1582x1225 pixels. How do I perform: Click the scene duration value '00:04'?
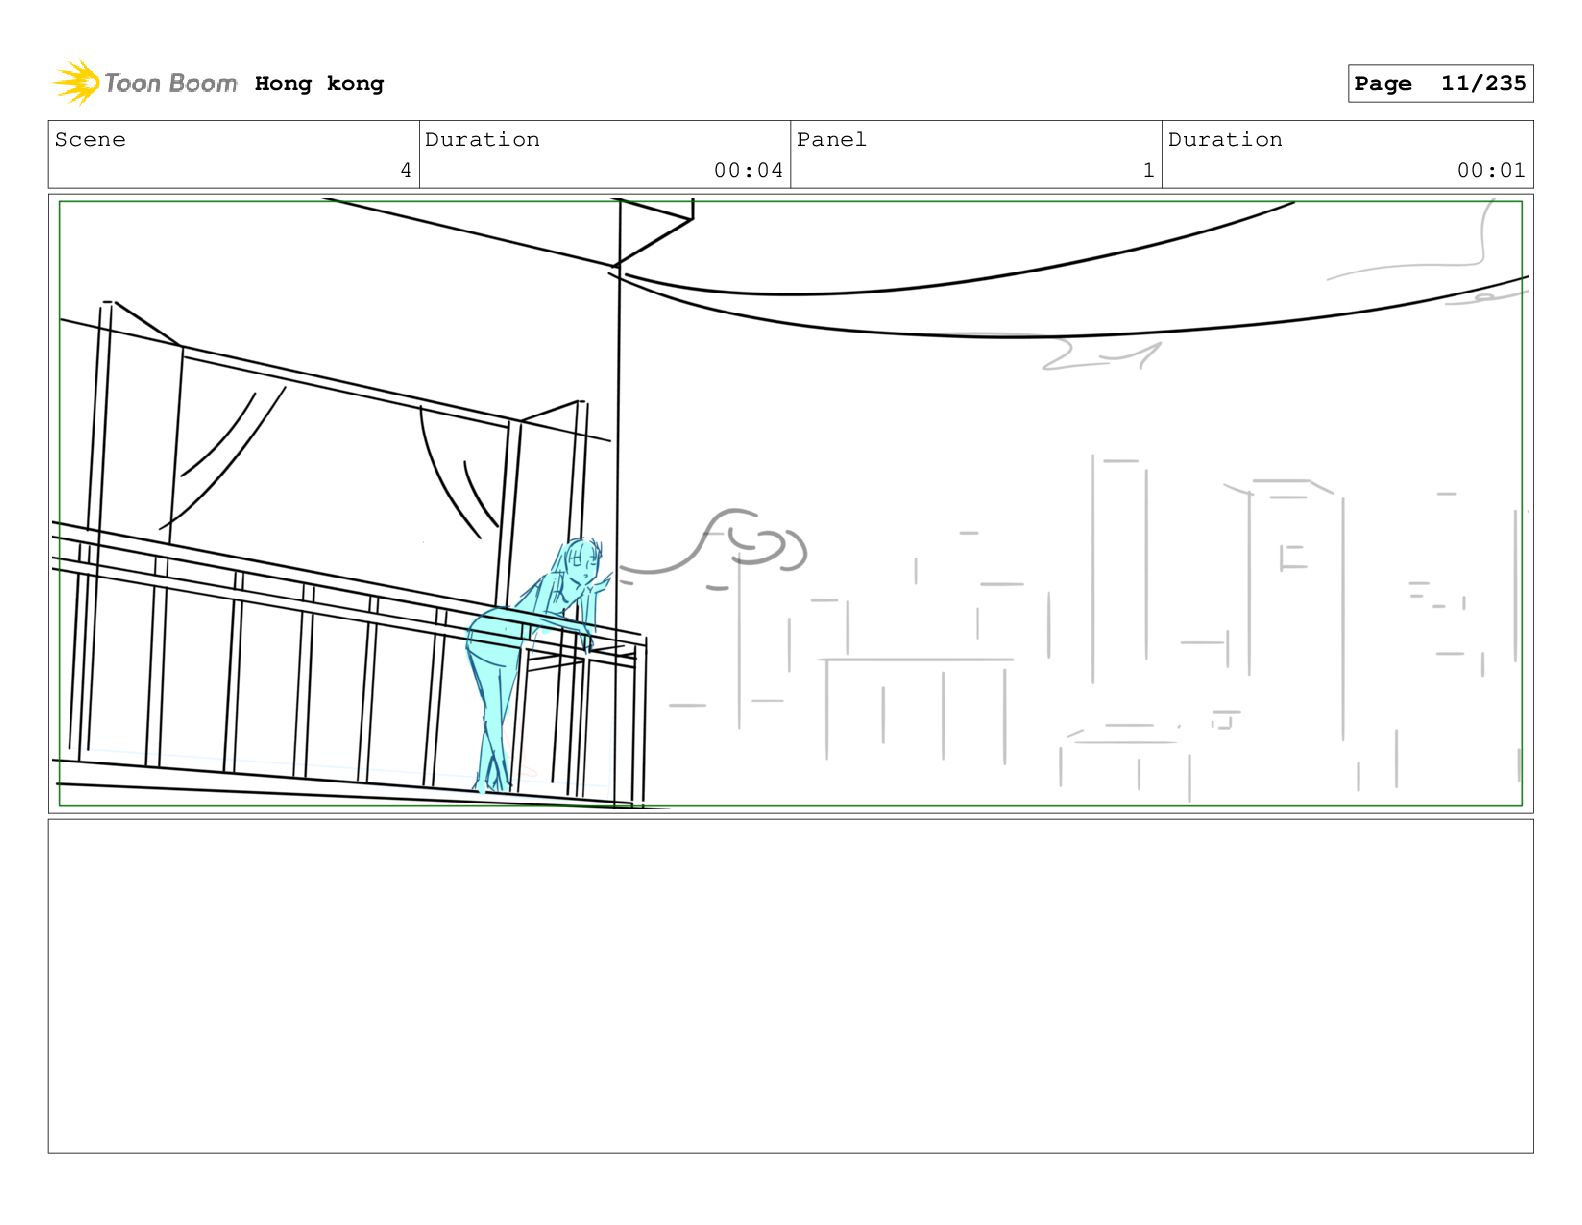[x=748, y=171]
